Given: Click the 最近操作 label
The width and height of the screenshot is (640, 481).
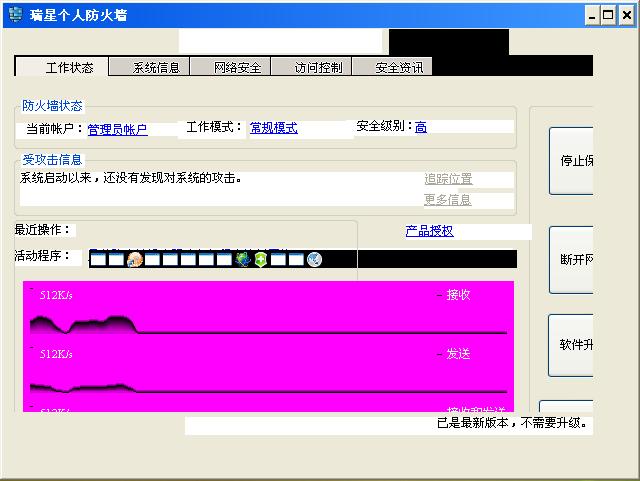Looking at the screenshot, I should coord(42,230).
